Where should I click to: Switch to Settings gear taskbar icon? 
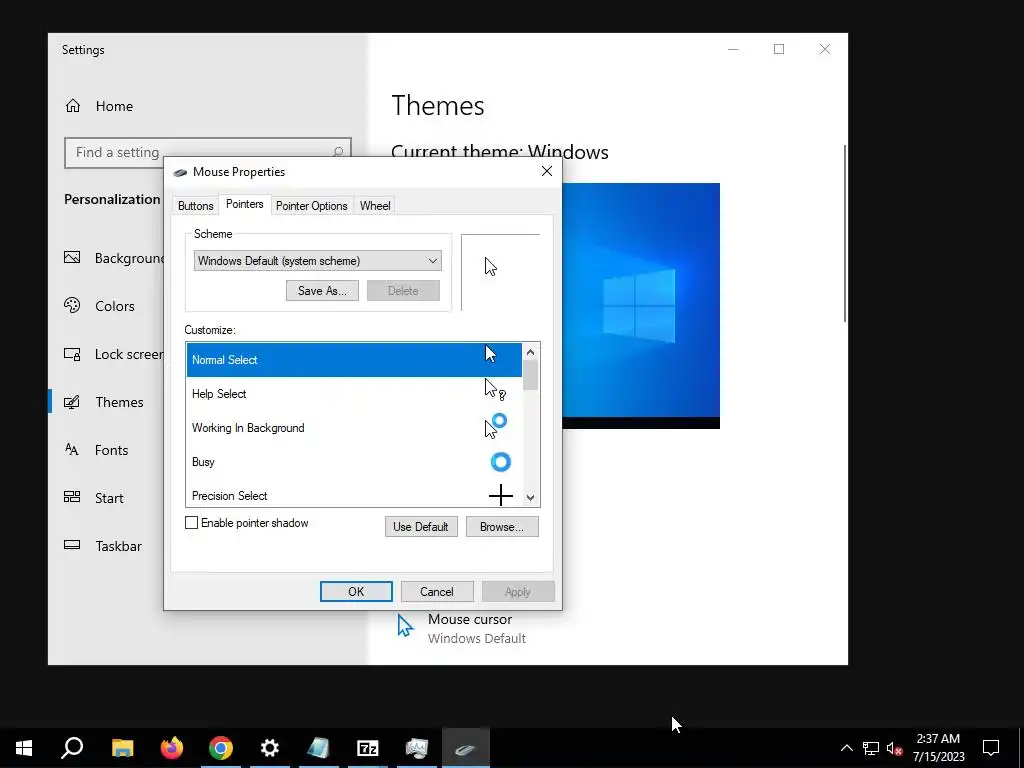[270, 748]
